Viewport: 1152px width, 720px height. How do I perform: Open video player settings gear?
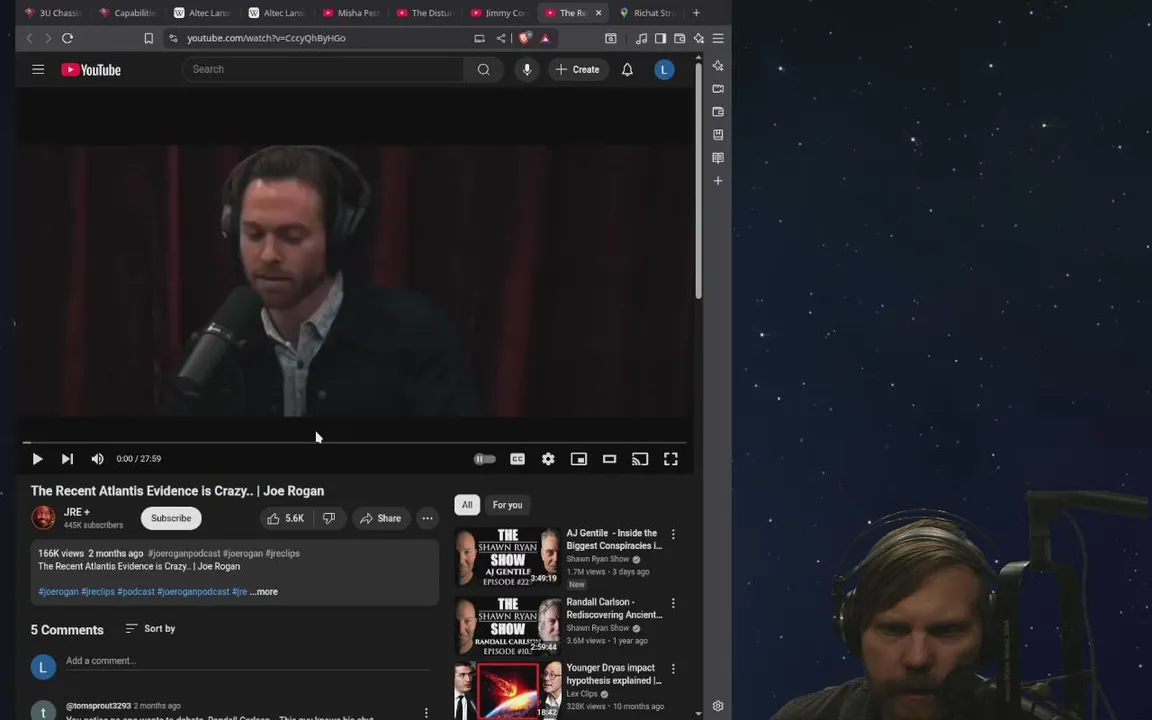coord(548,458)
